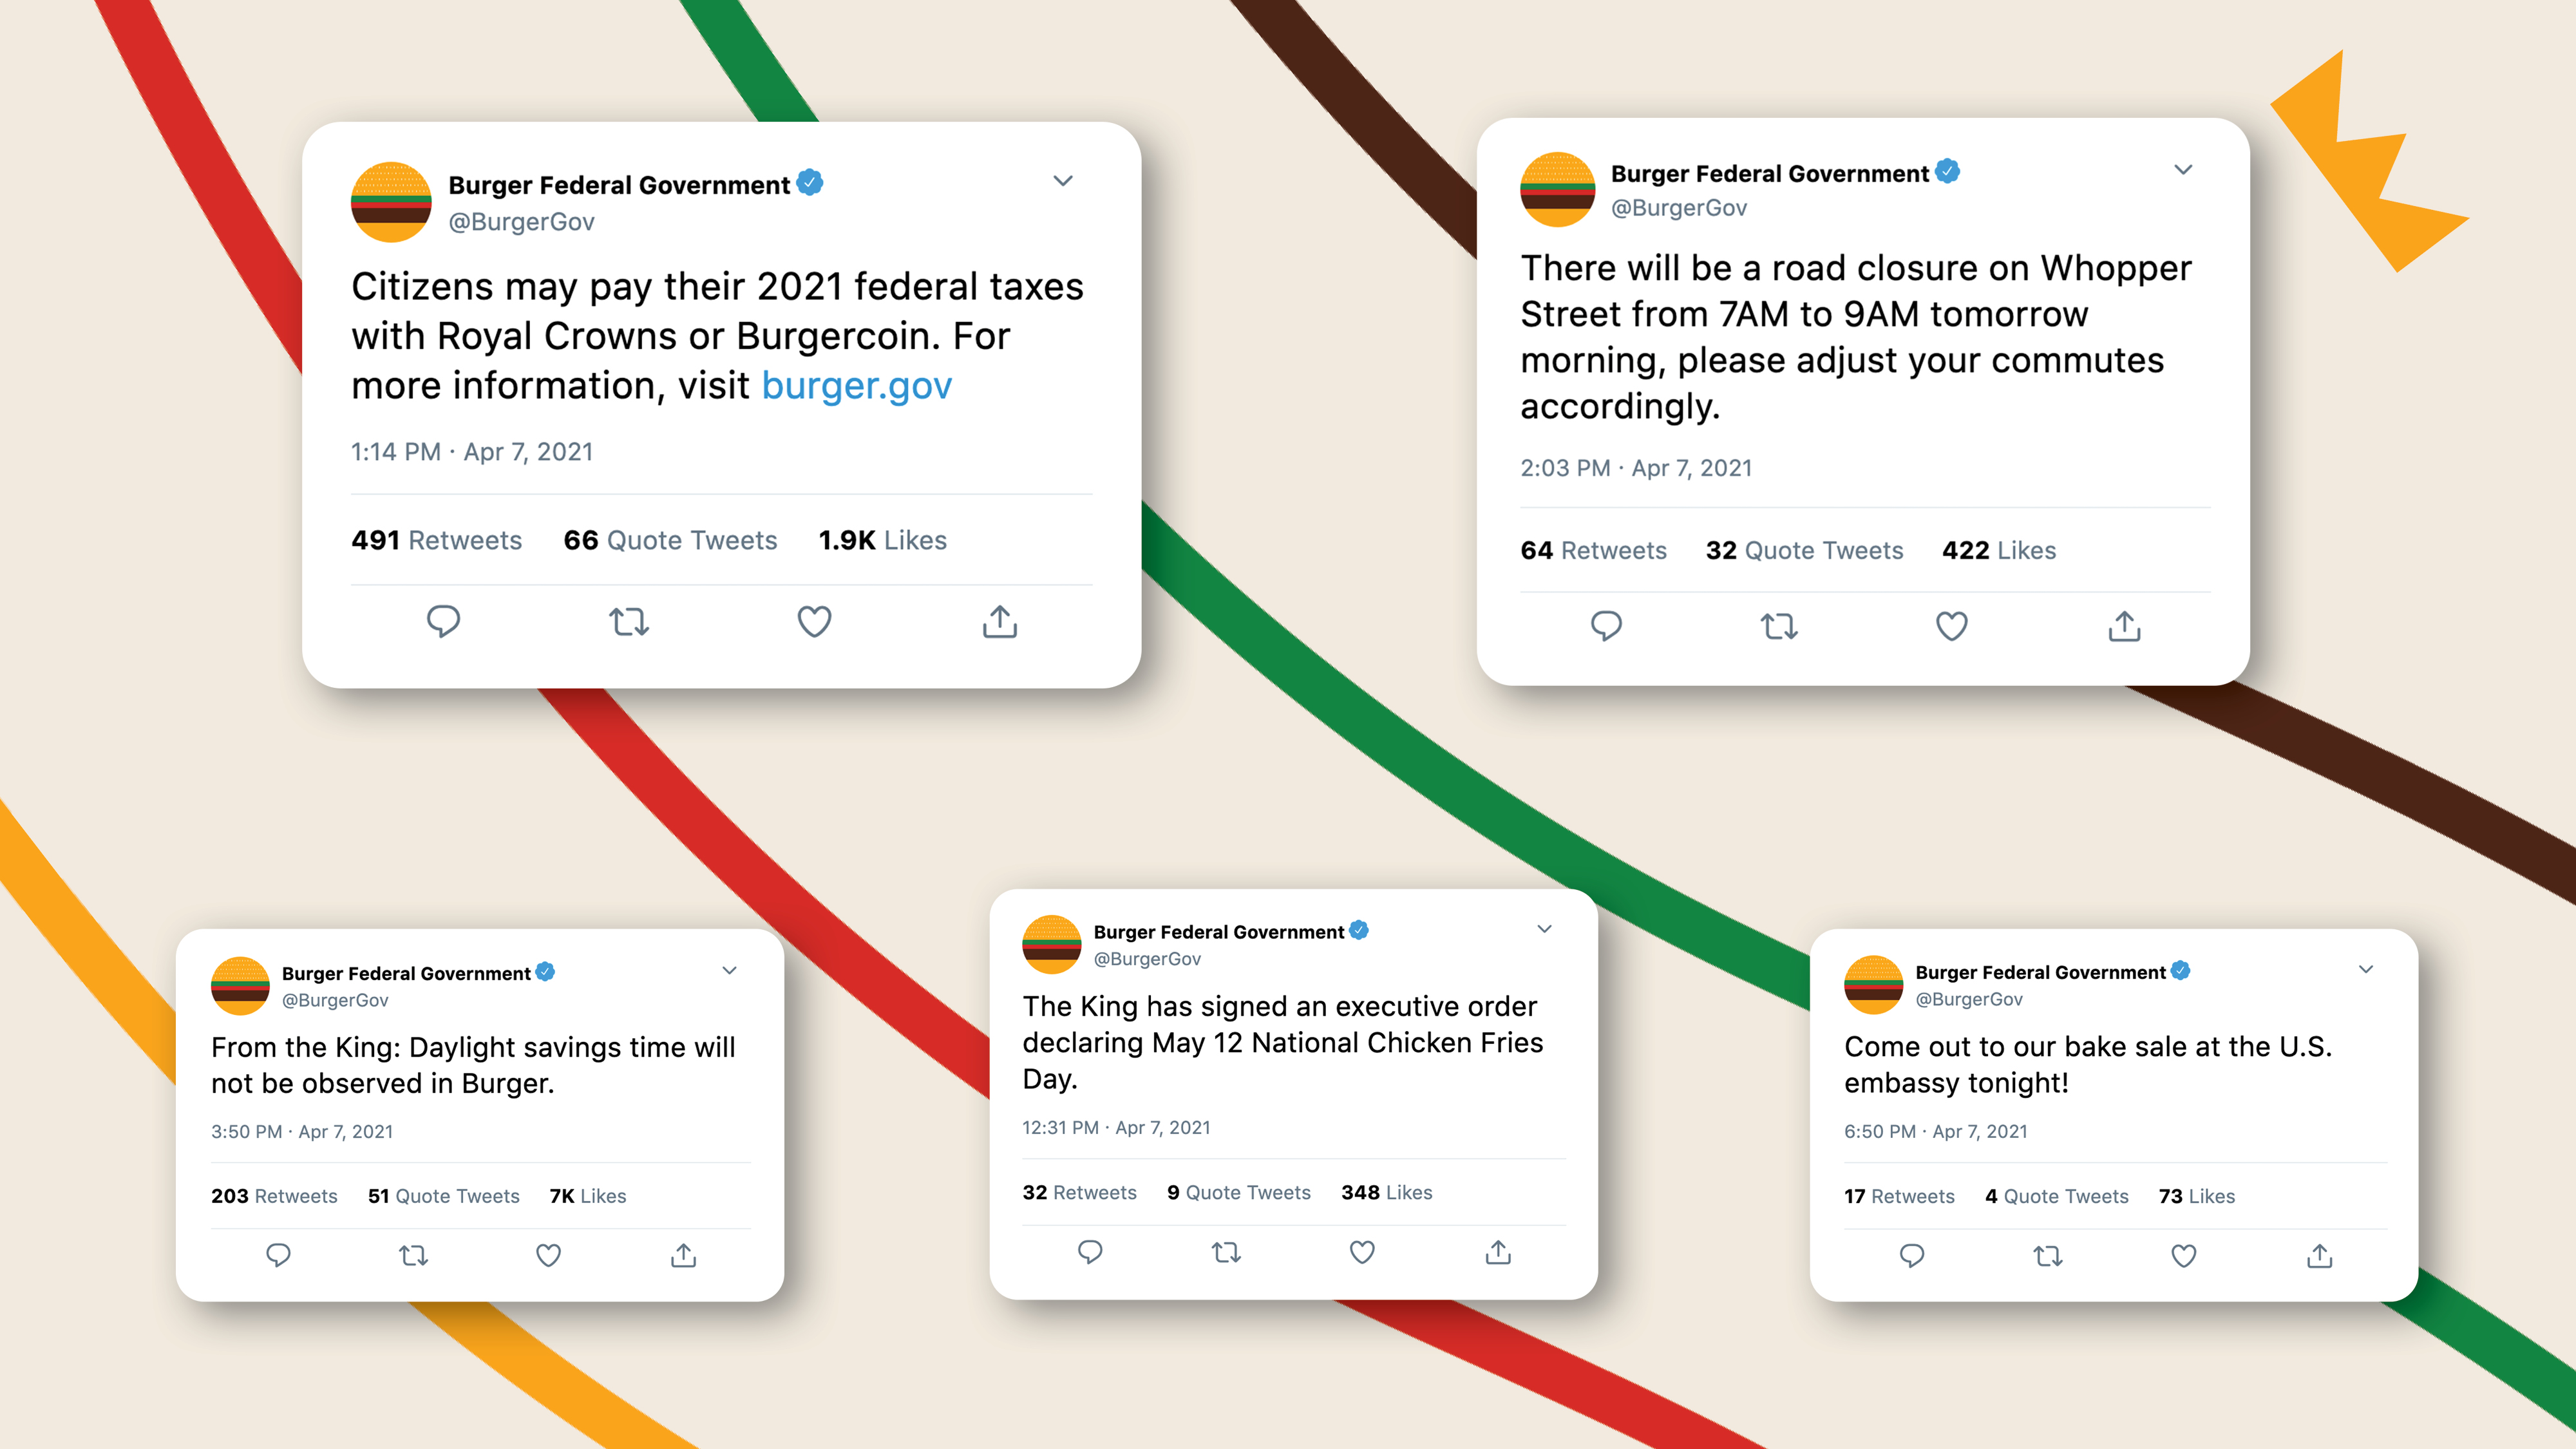Reply to the National Chicken Fries Day tweet
Viewport: 2576px width, 1449px height.
pyautogui.click(x=1090, y=1252)
